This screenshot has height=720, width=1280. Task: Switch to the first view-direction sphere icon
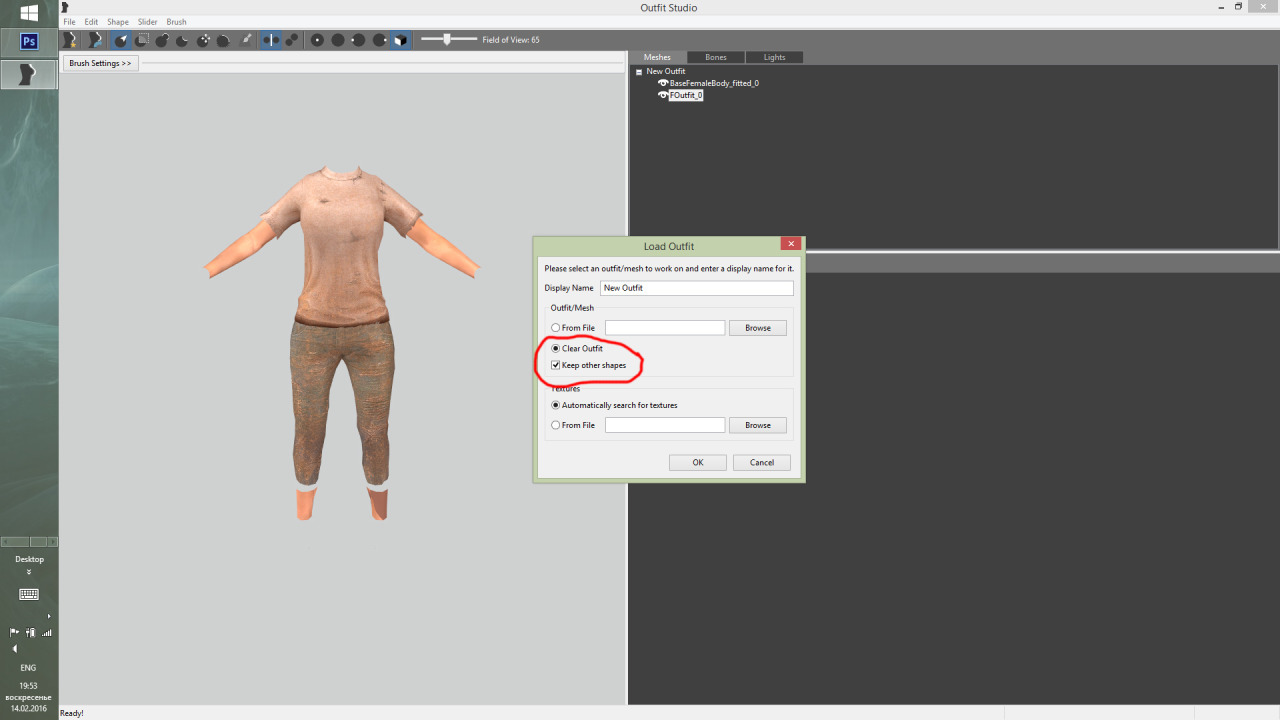pos(317,40)
